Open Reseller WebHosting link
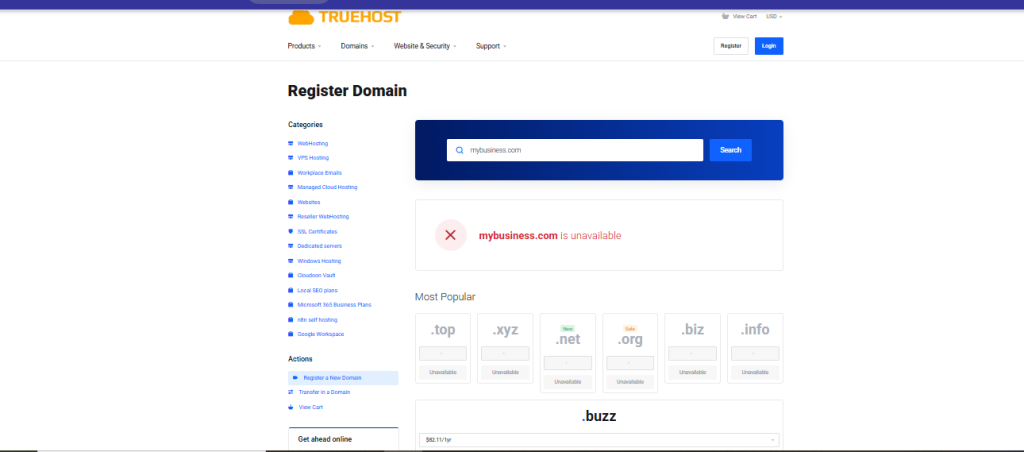 pos(323,217)
